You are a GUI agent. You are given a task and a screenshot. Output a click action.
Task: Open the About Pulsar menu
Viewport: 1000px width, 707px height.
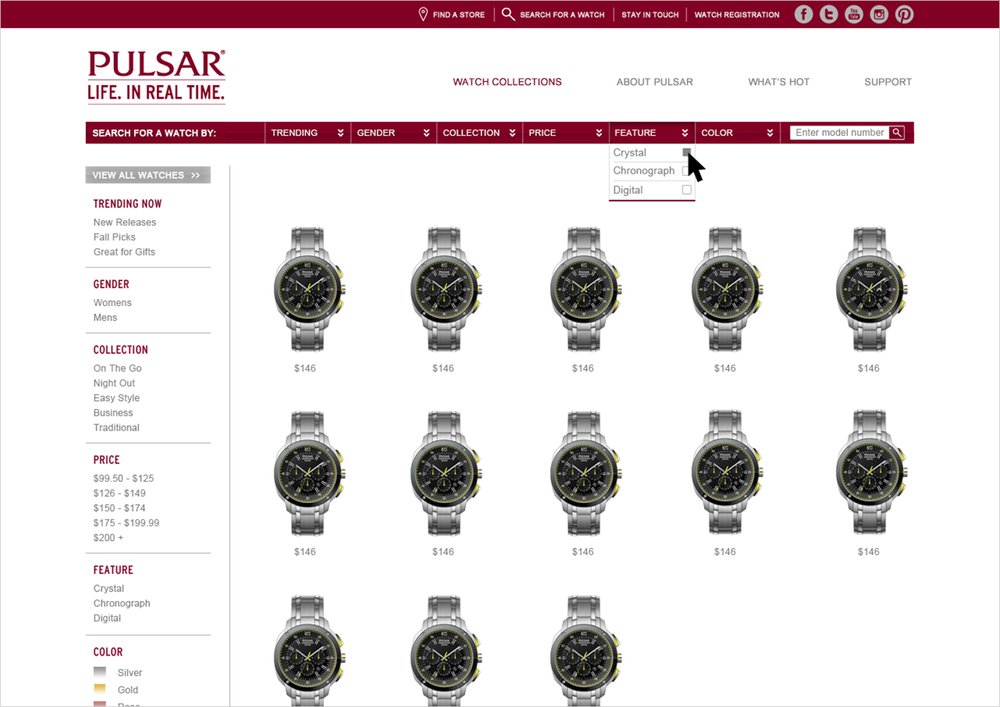654,82
